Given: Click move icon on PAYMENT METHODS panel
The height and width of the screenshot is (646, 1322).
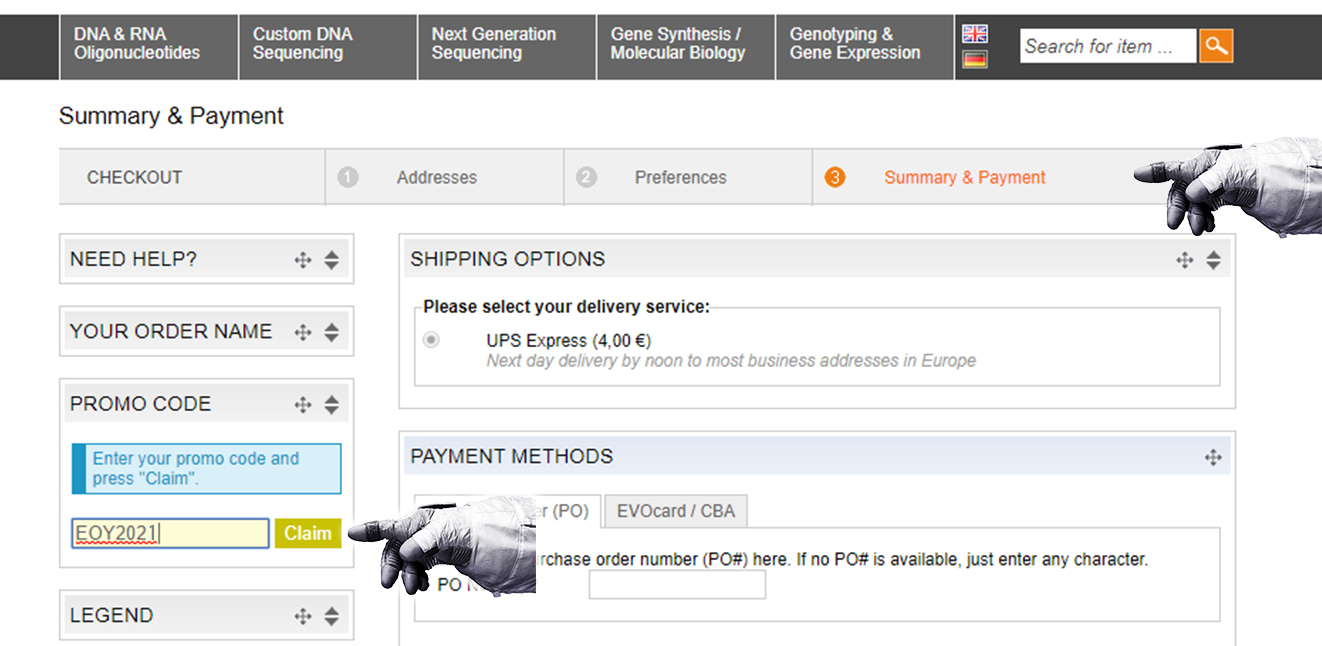Looking at the screenshot, I should 1213,458.
